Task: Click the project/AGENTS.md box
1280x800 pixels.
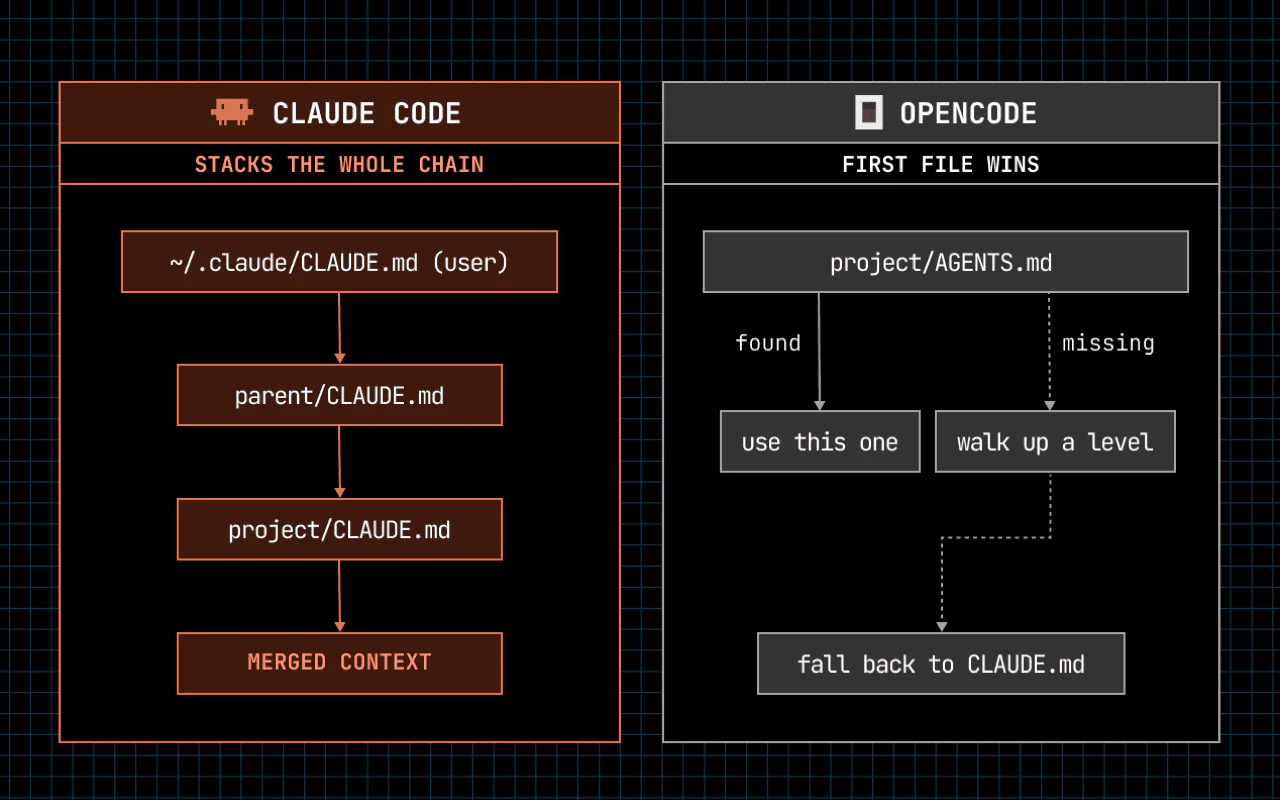Action: pos(946,262)
